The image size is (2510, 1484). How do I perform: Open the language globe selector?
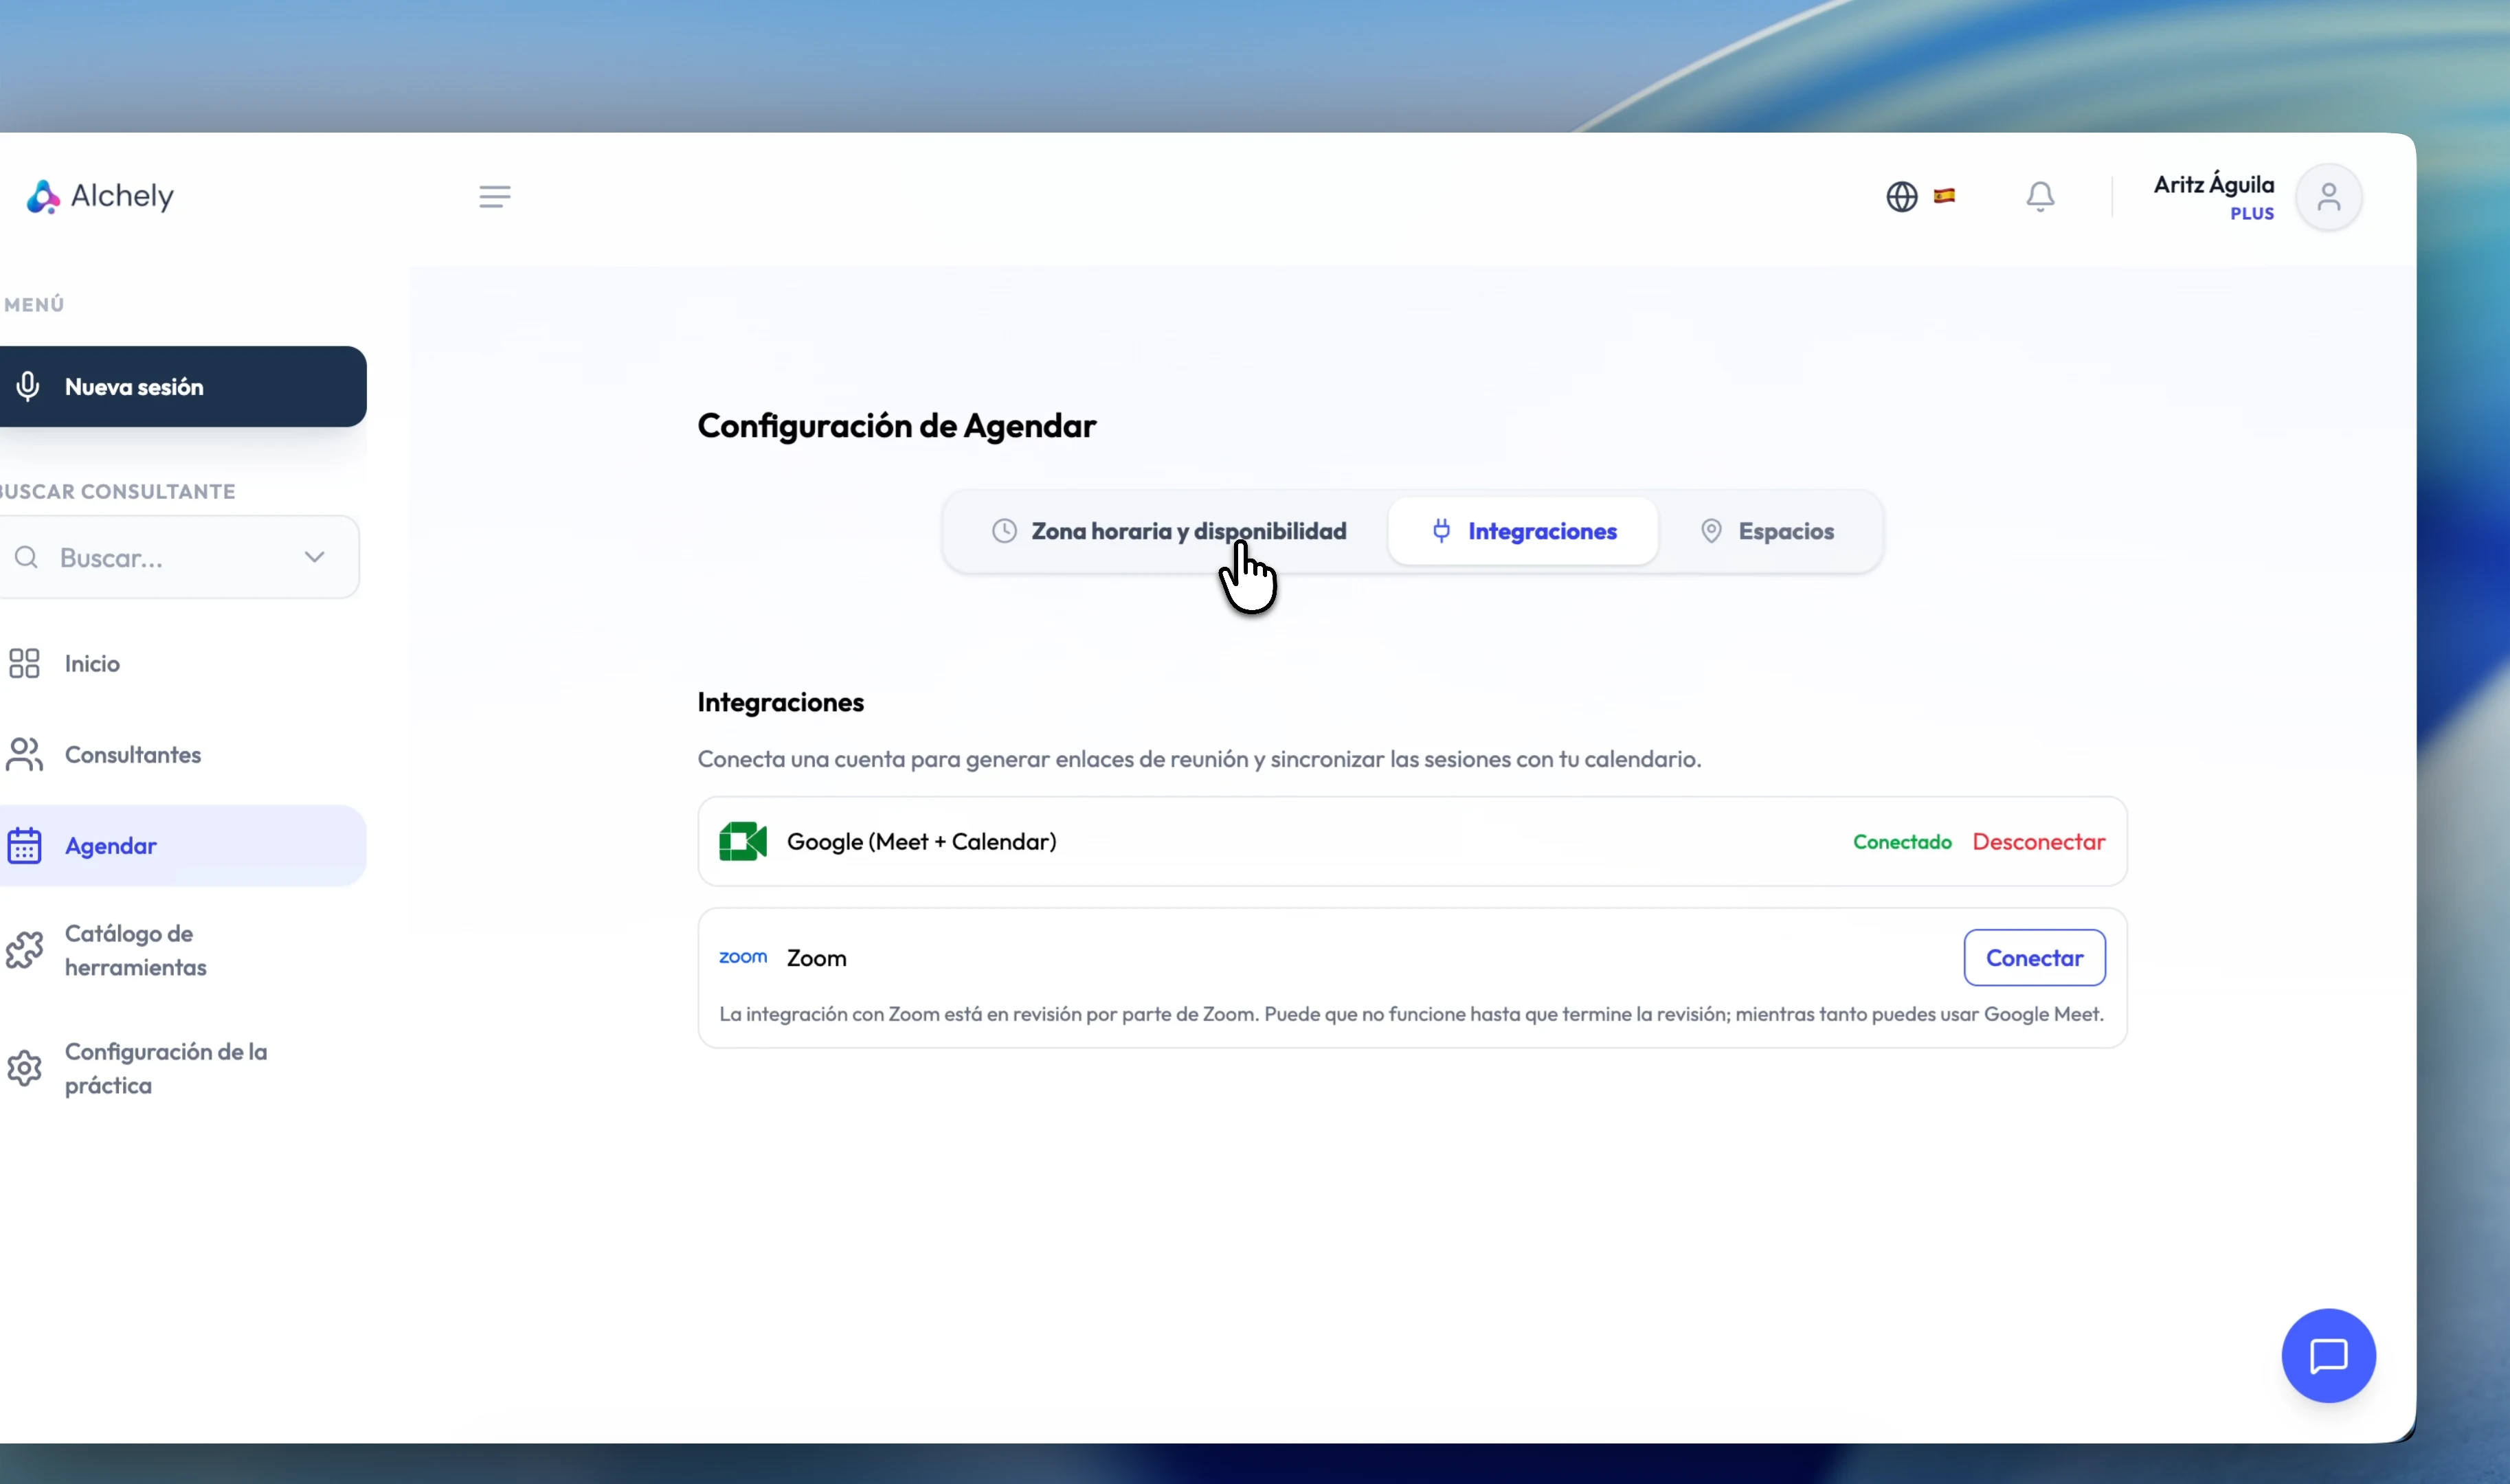pyautogui.click(x=1901, y=196)
